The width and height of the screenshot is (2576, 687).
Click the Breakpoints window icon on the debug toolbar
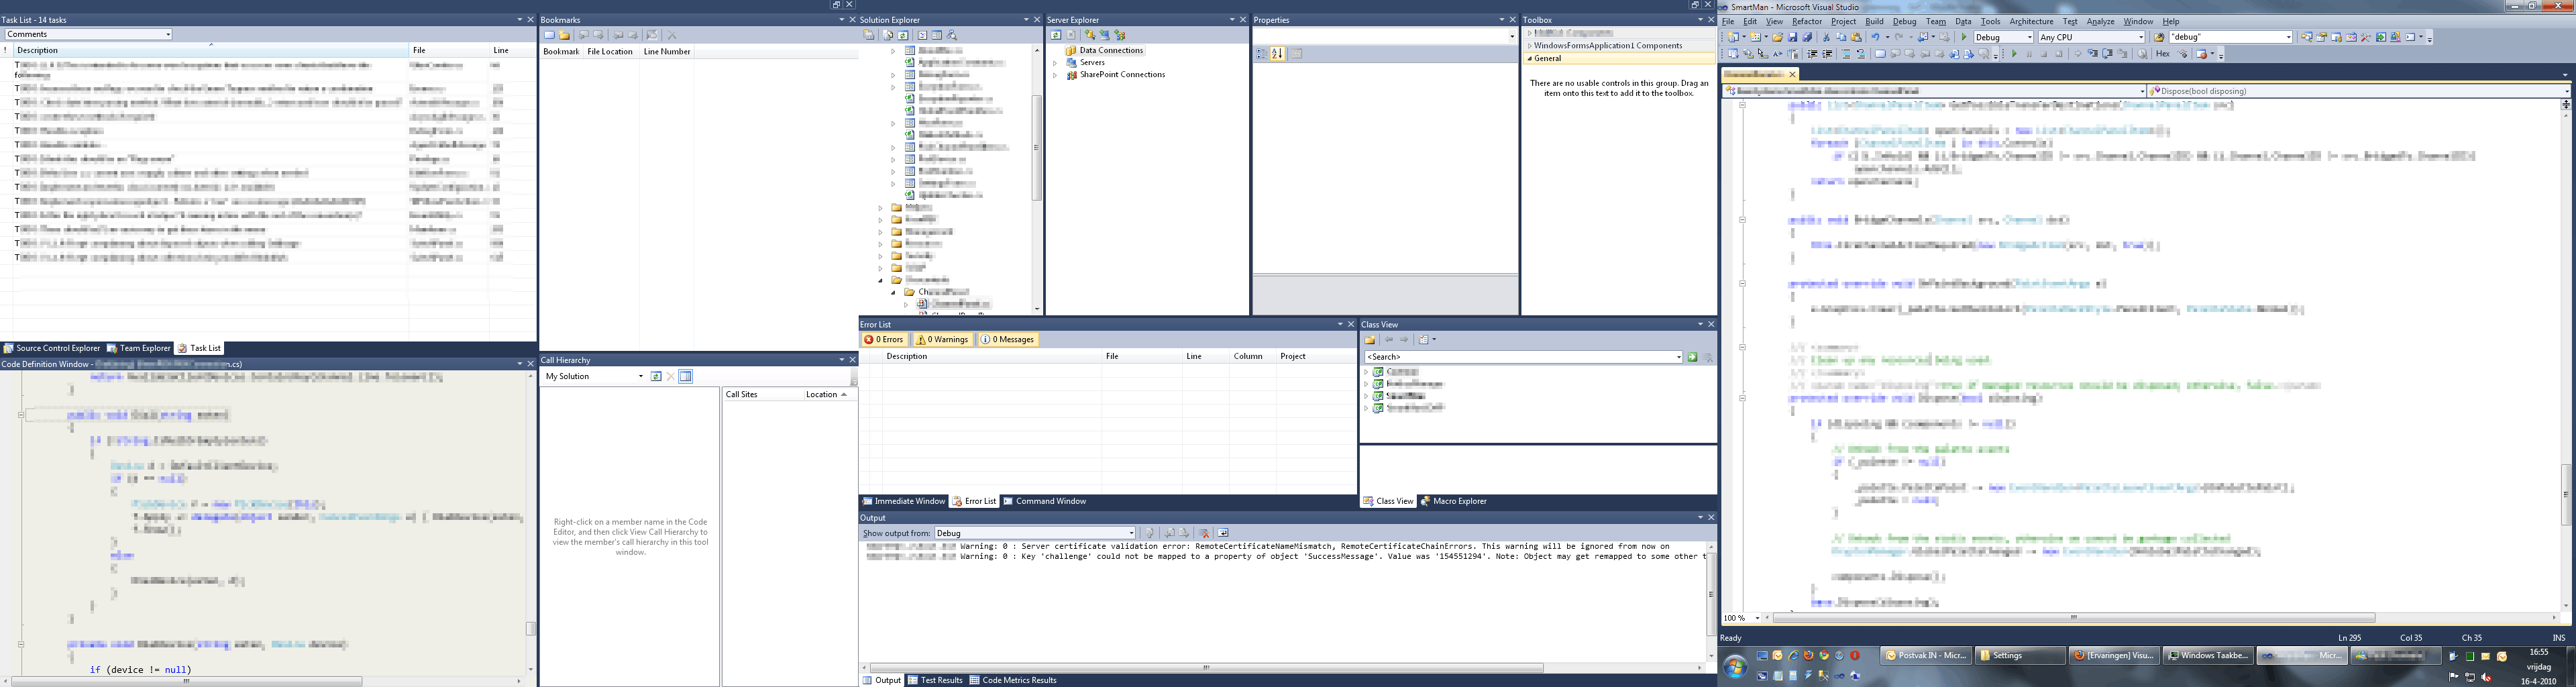pos(2203,54)
